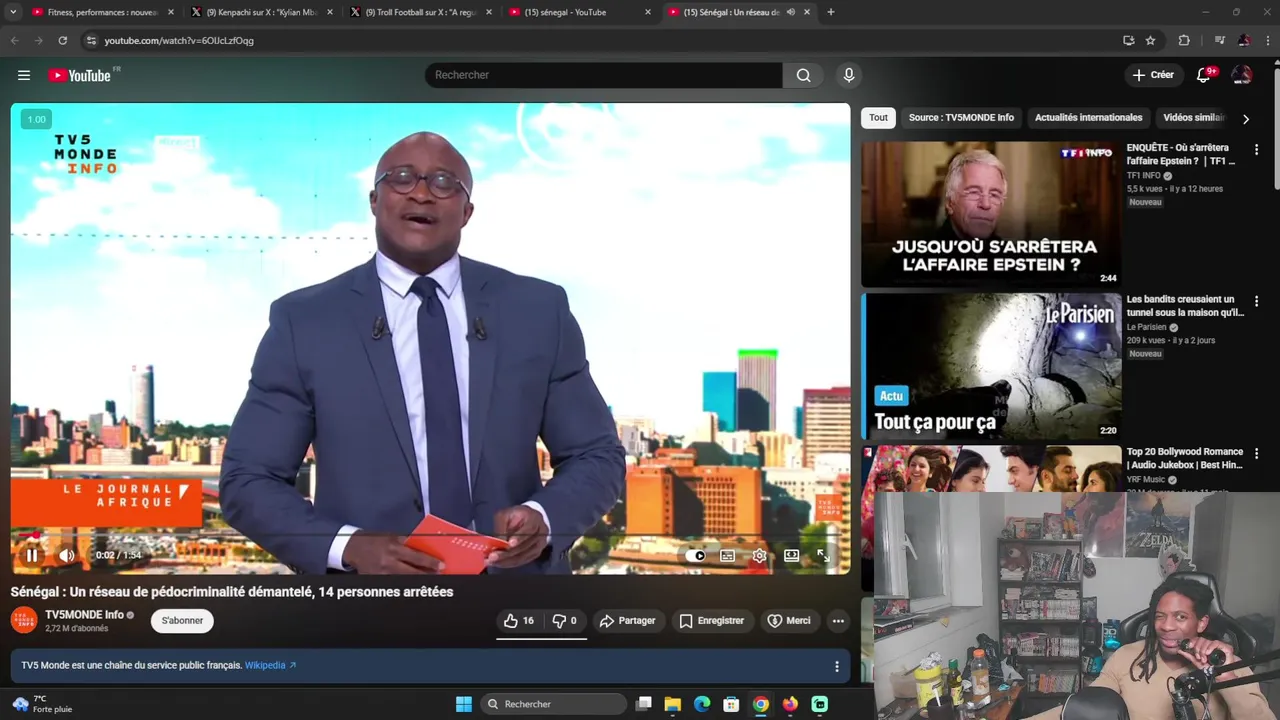Click the YouTube search input field

(x=604, y=75)
